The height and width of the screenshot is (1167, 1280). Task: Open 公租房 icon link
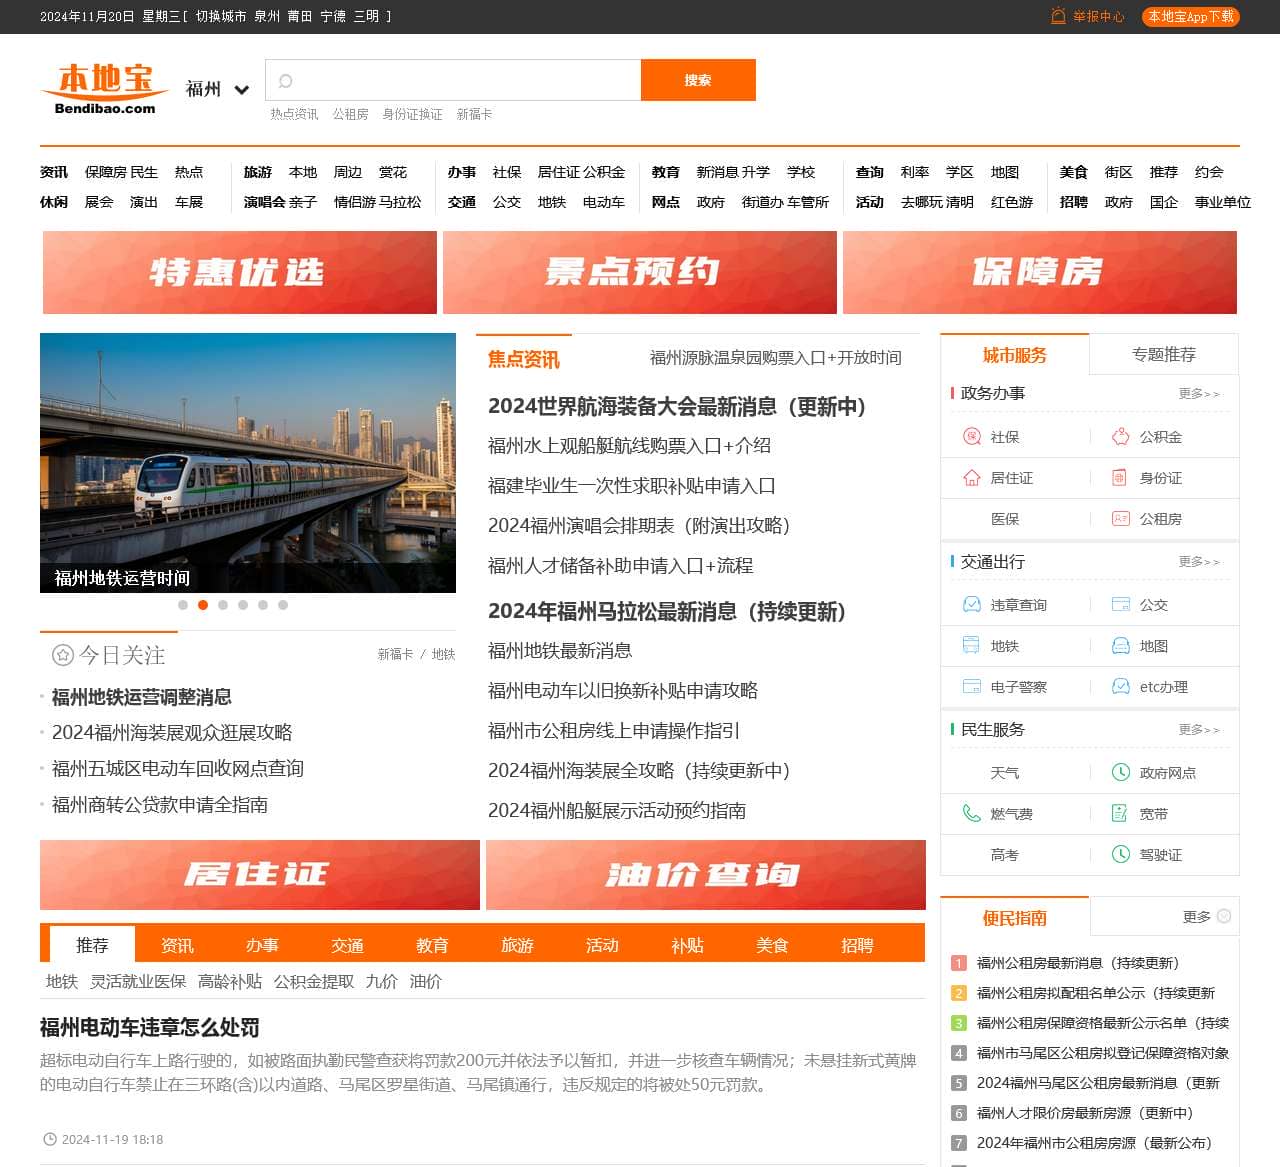point(1120,519)
